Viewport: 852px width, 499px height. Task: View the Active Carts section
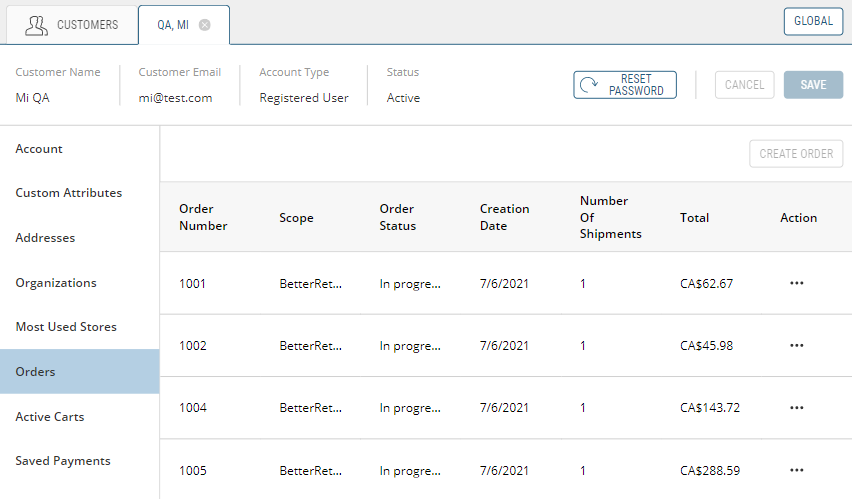pos(50,417)
